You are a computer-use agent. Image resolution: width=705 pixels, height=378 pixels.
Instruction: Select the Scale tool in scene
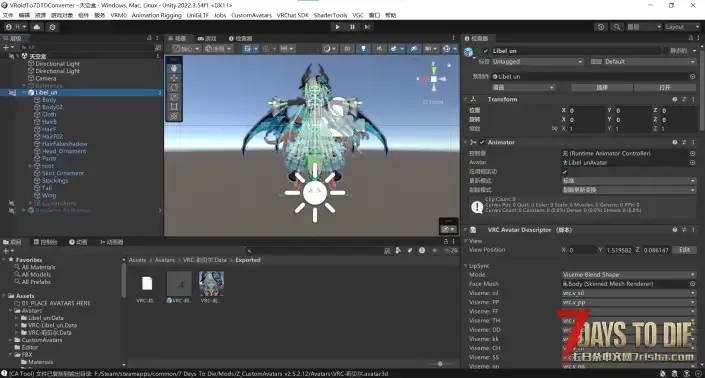click(174, 97)
